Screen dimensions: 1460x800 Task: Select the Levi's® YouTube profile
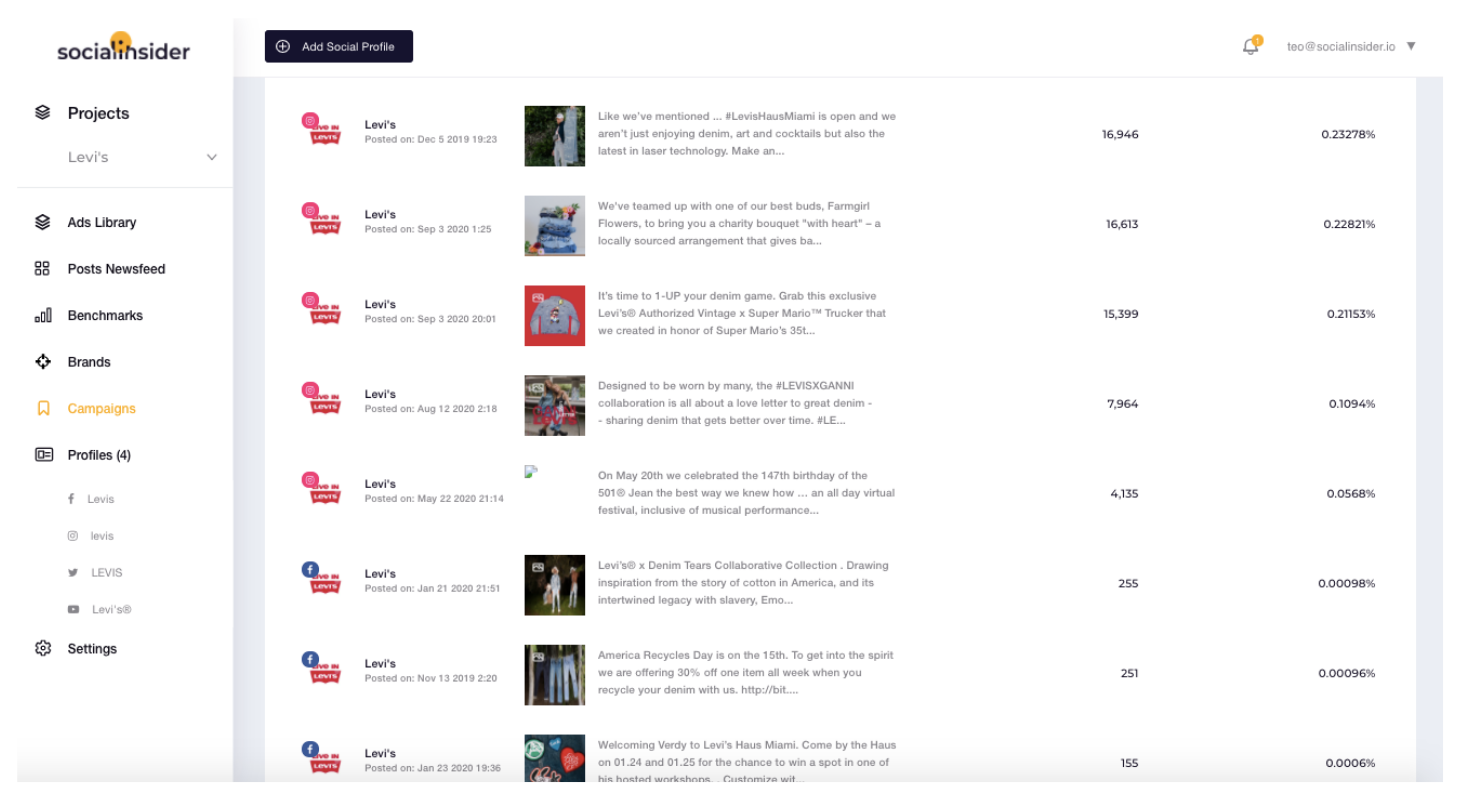tap(111, 609)
